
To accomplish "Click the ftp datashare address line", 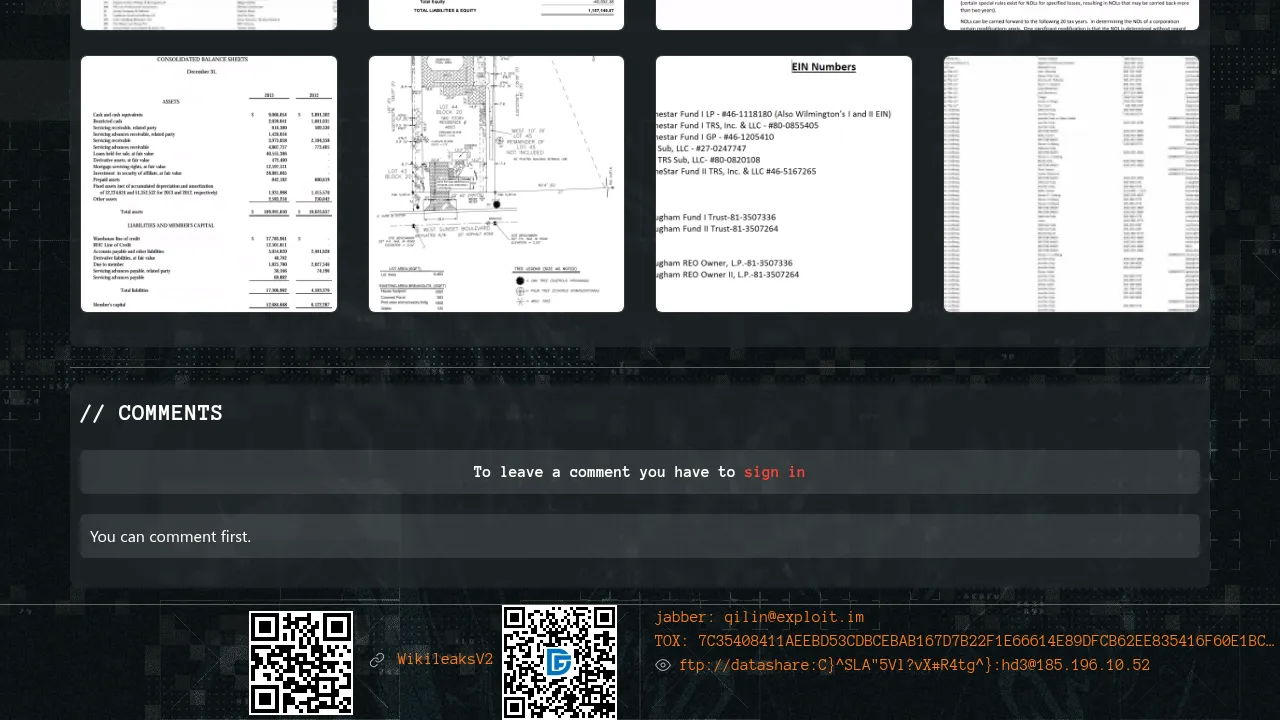I will click(x=914, y=665).
